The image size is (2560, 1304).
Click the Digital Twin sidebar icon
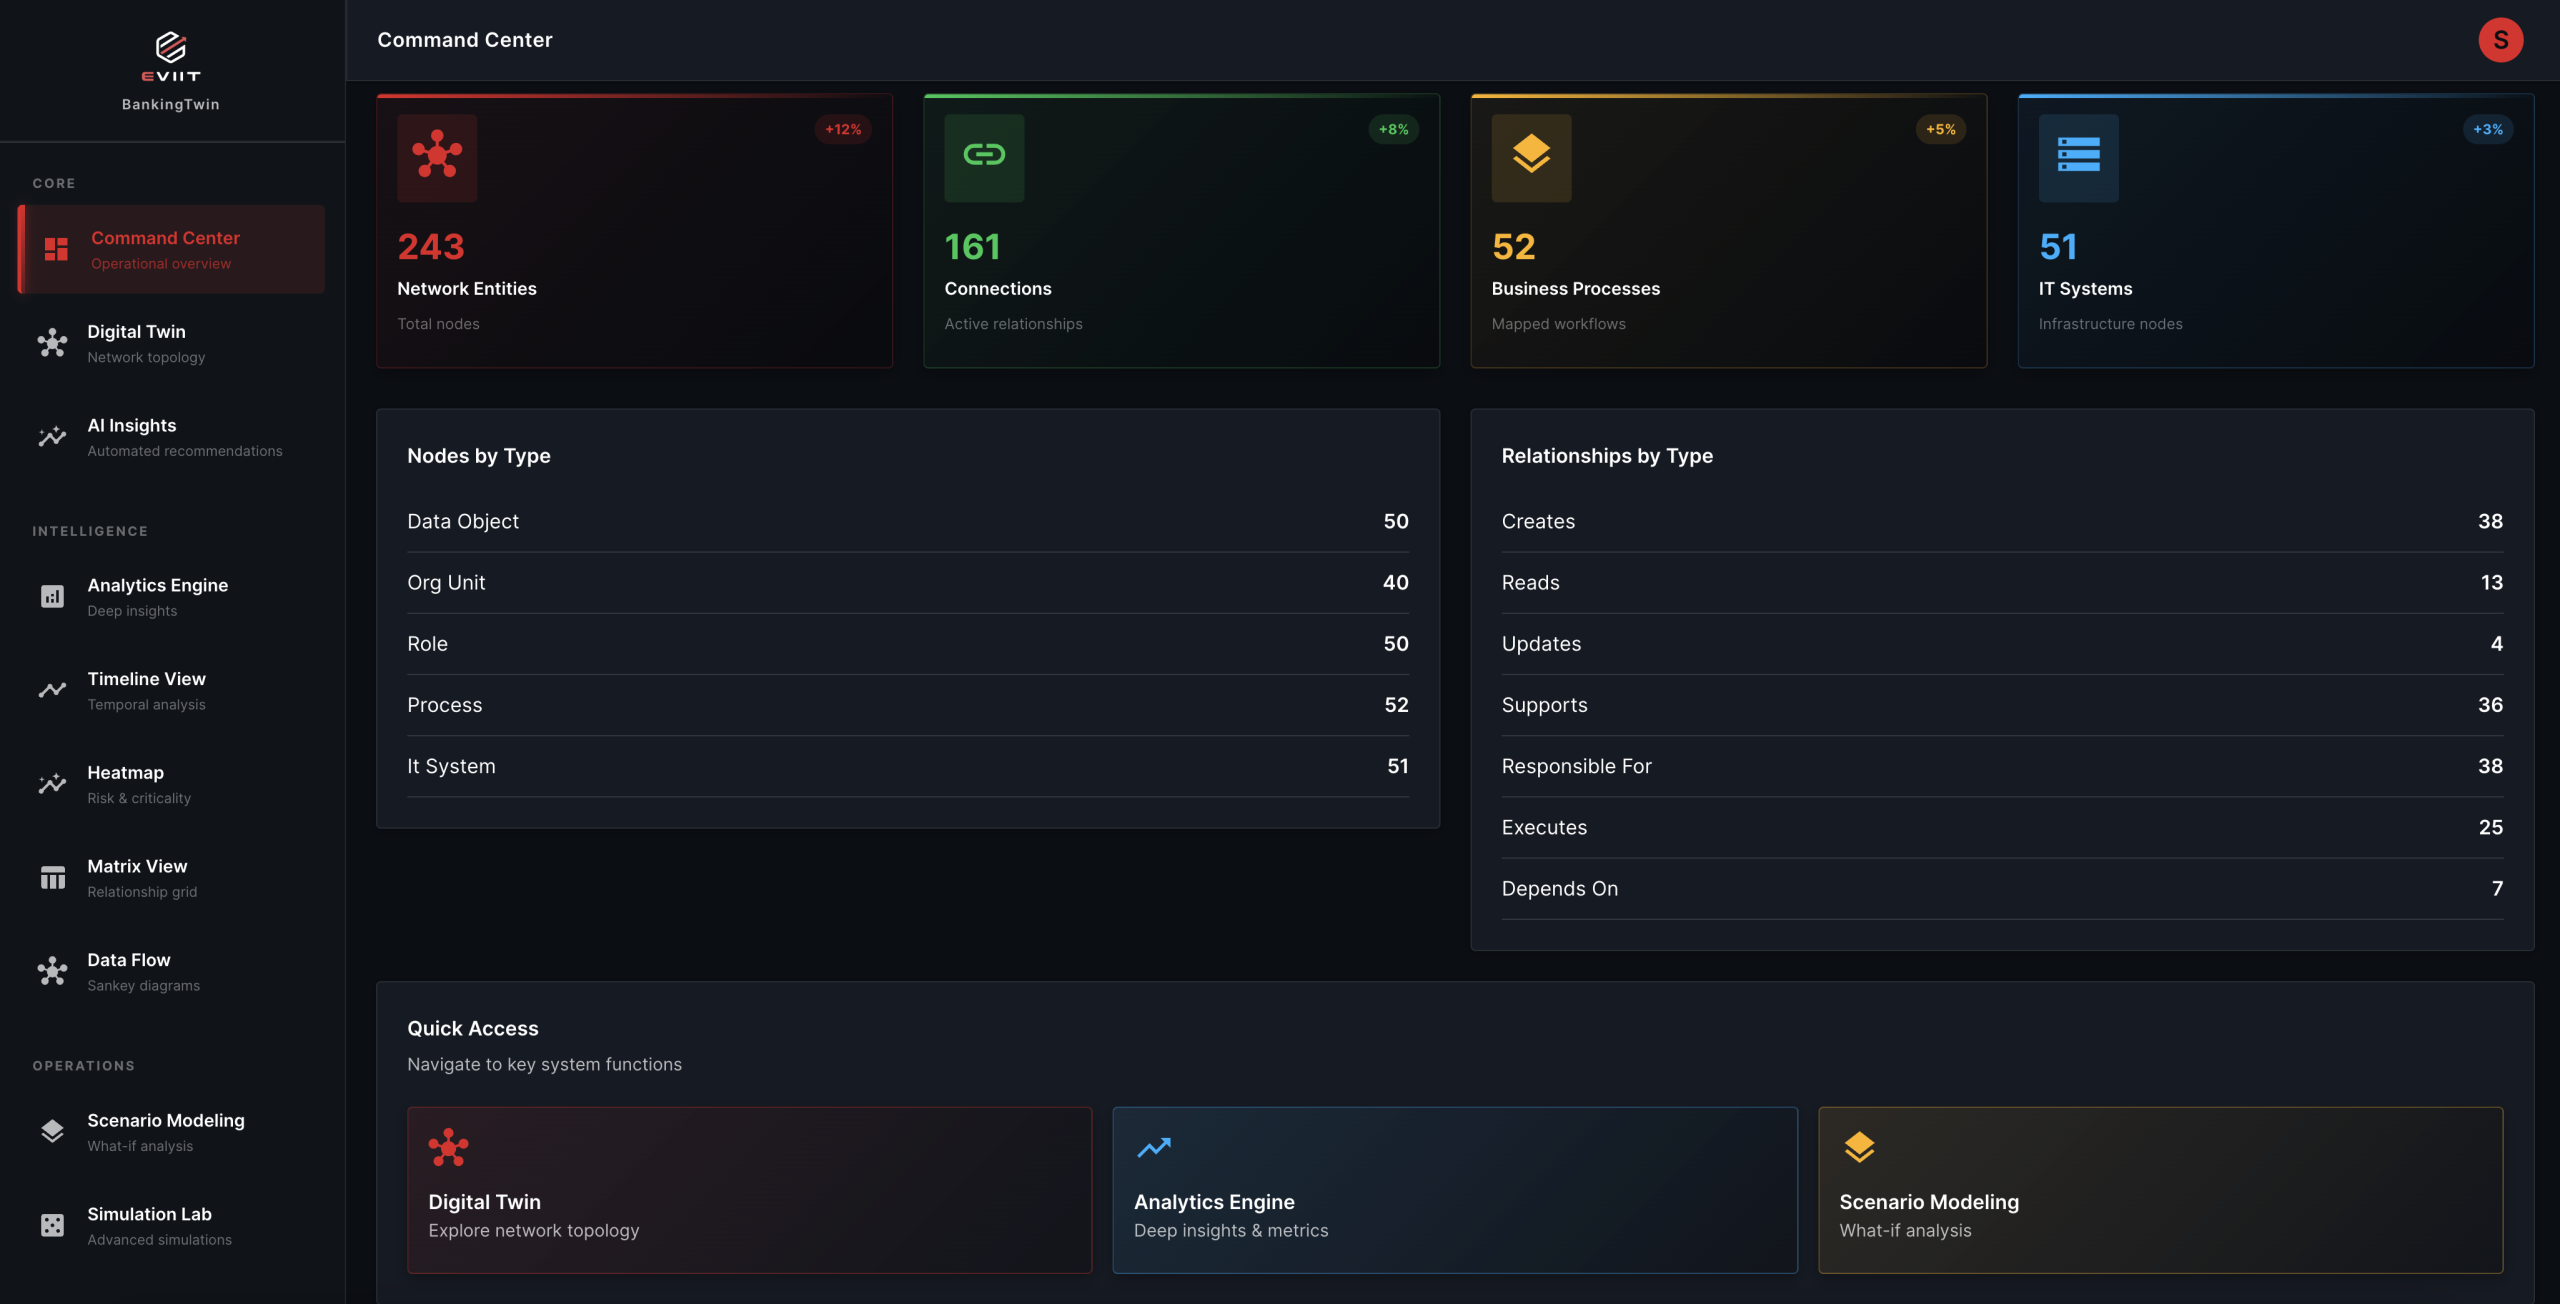pyautogui.click(x=52, y=343)
